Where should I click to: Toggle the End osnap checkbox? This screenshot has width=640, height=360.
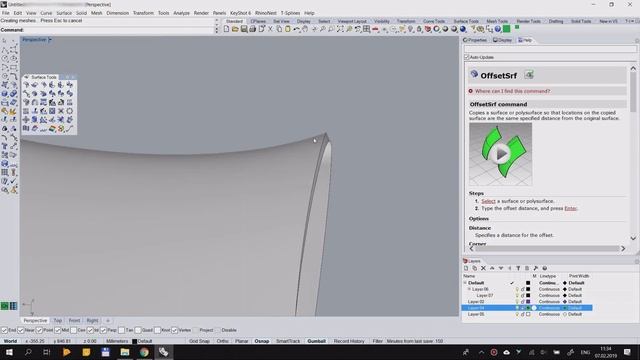pyautogui.click(x=4, y=330)
